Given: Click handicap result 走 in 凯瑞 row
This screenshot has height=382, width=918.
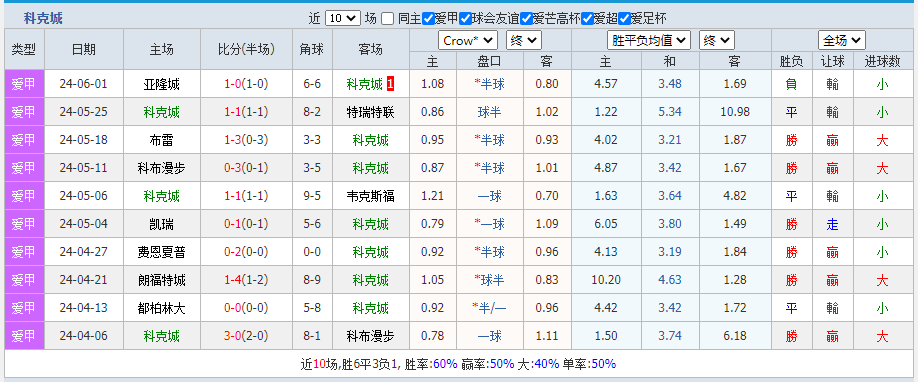Looking at the screenshot, I should click(x=833, y=224).
